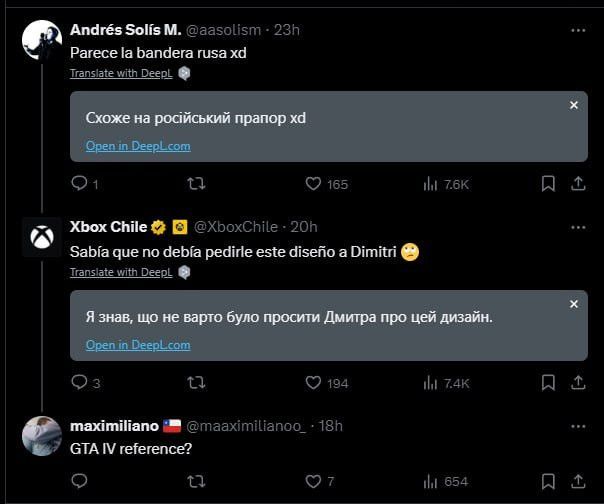Like Andrés Solís M.'s tweet
The width and height of the screenshot is (604, 504).
point(312,184)
